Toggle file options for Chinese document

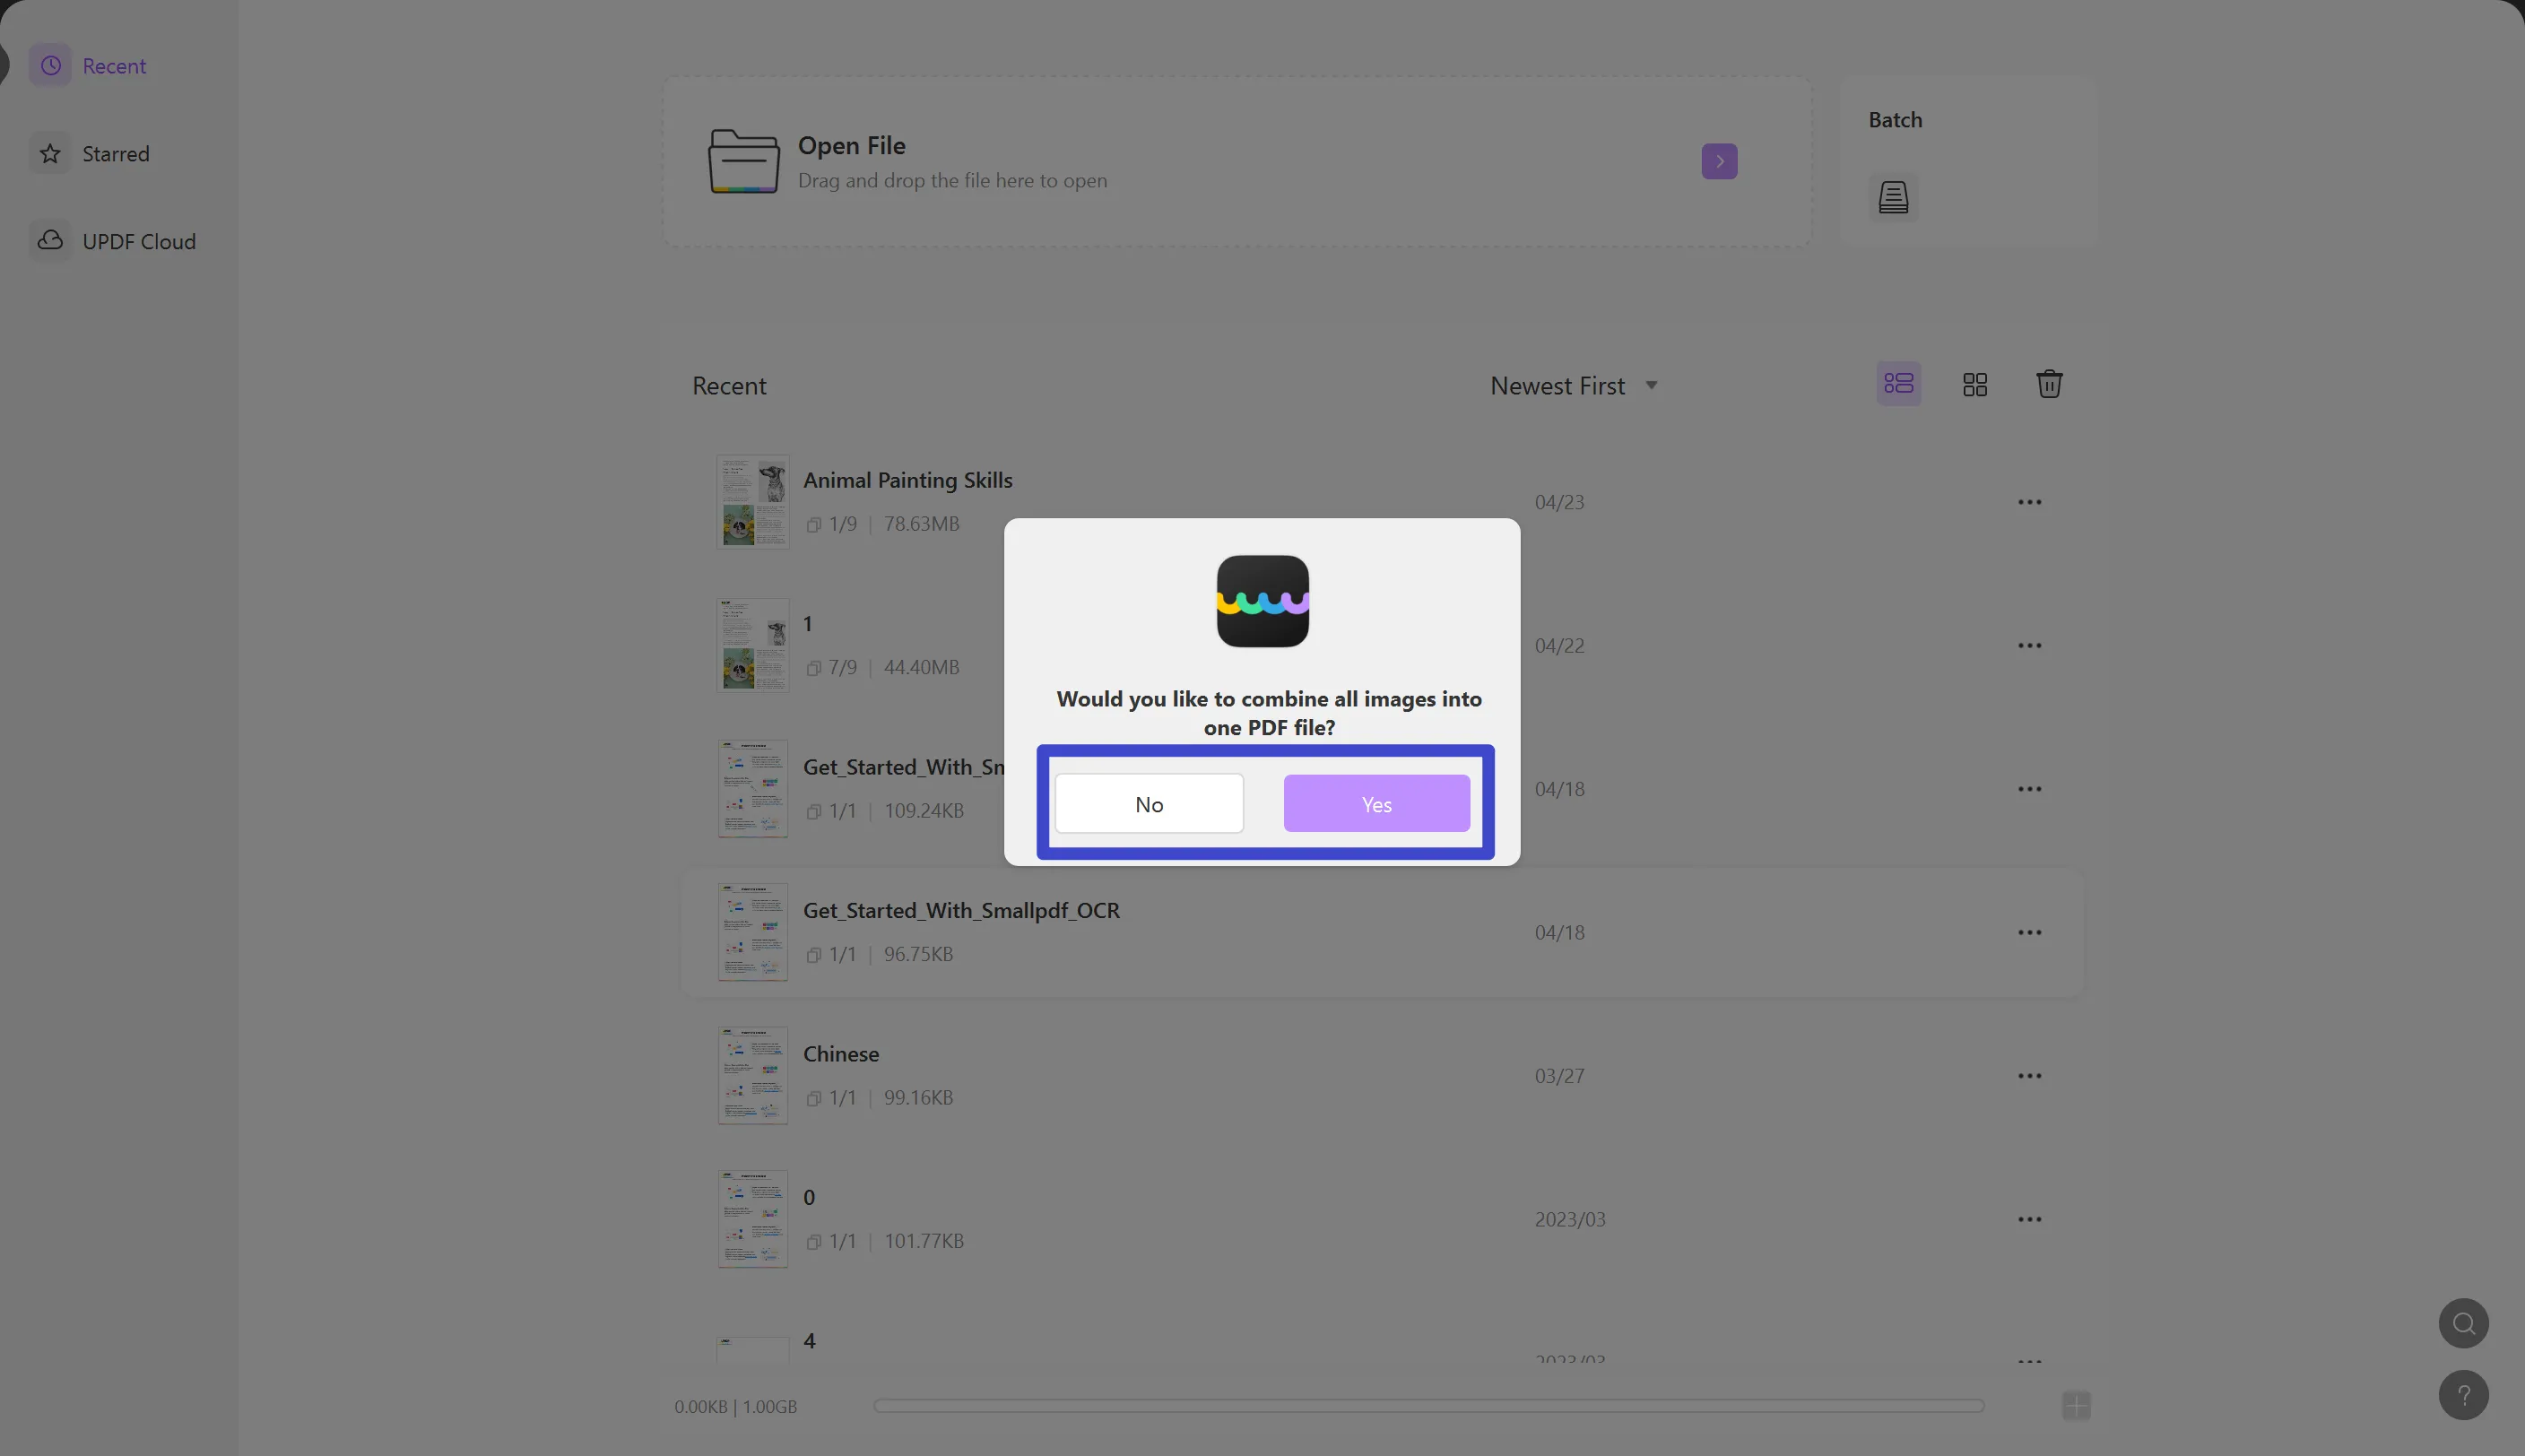(x=2029, y=1075)
